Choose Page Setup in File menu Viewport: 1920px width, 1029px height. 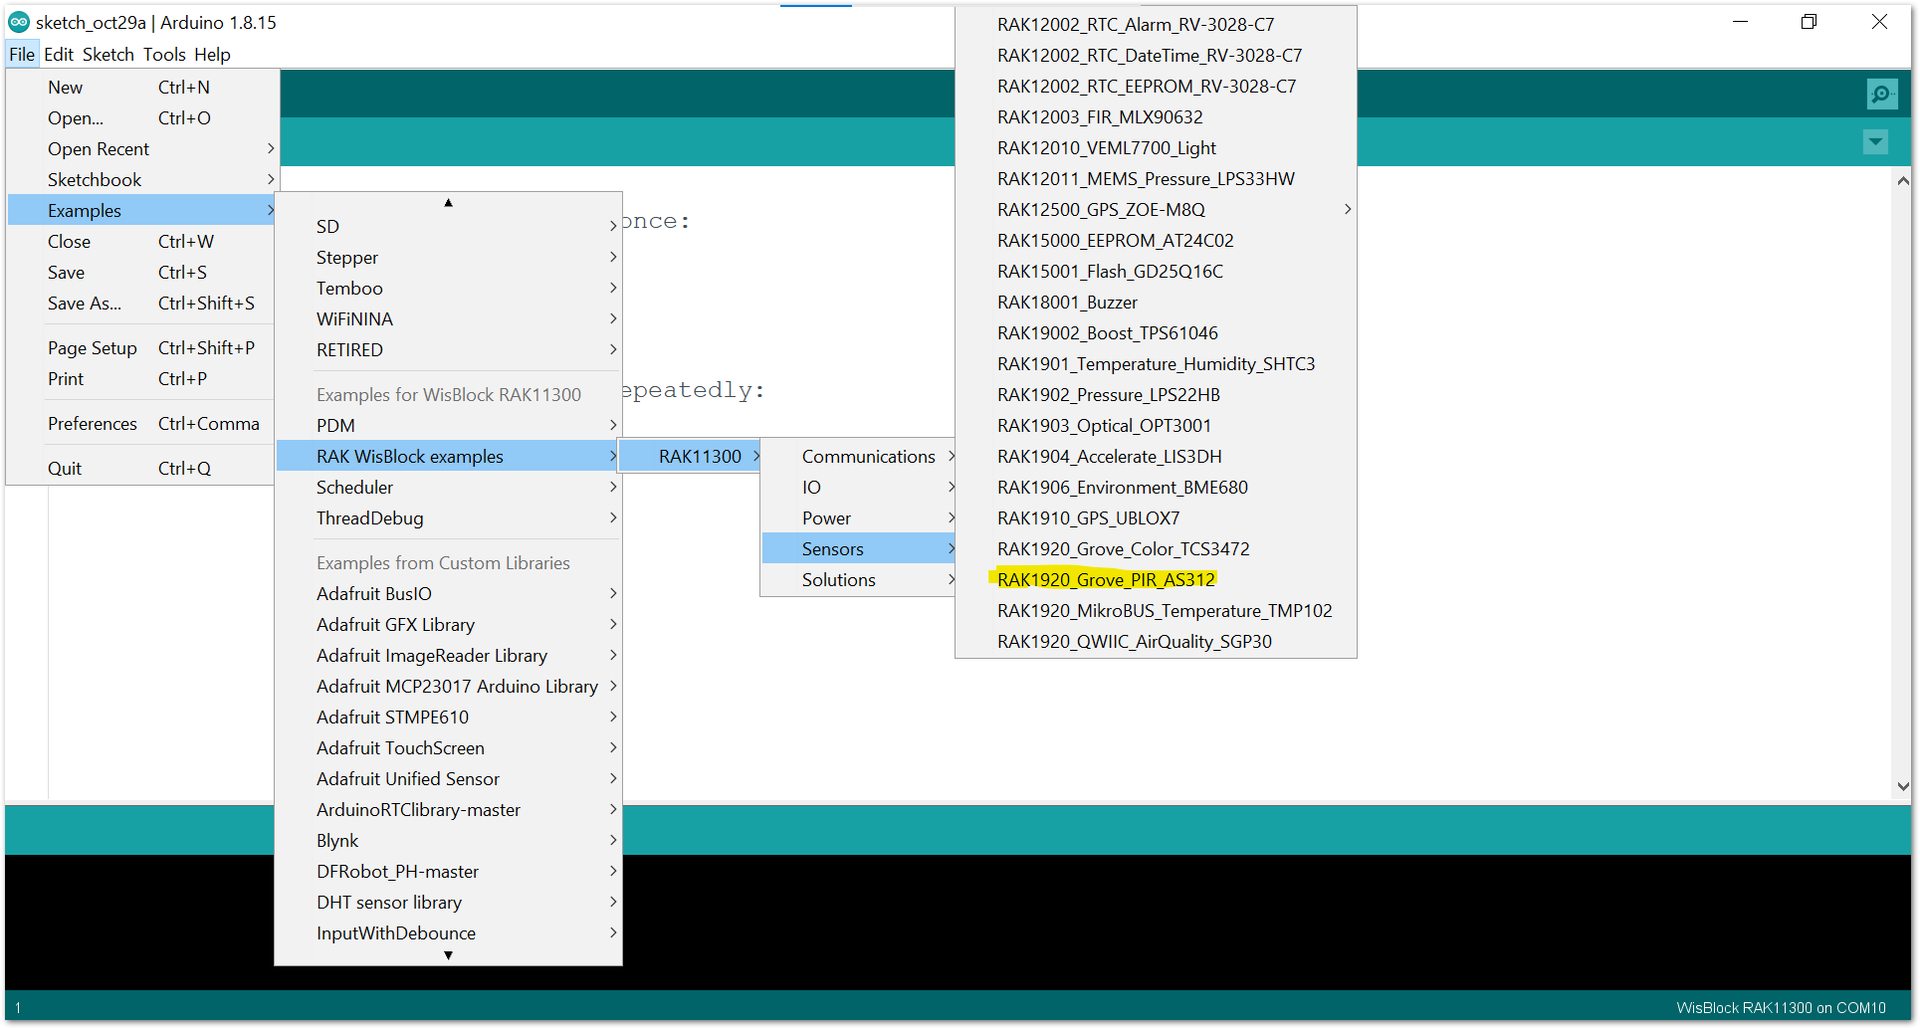coord(141,348)
